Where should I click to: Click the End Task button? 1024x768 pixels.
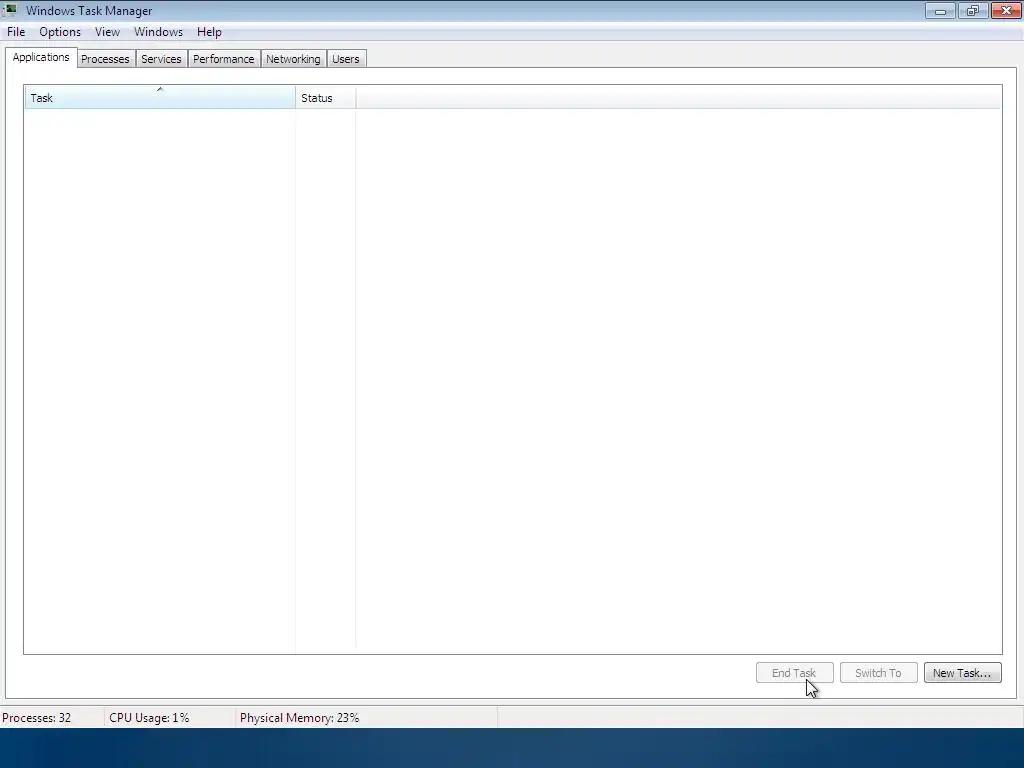[x=794, y=673]
